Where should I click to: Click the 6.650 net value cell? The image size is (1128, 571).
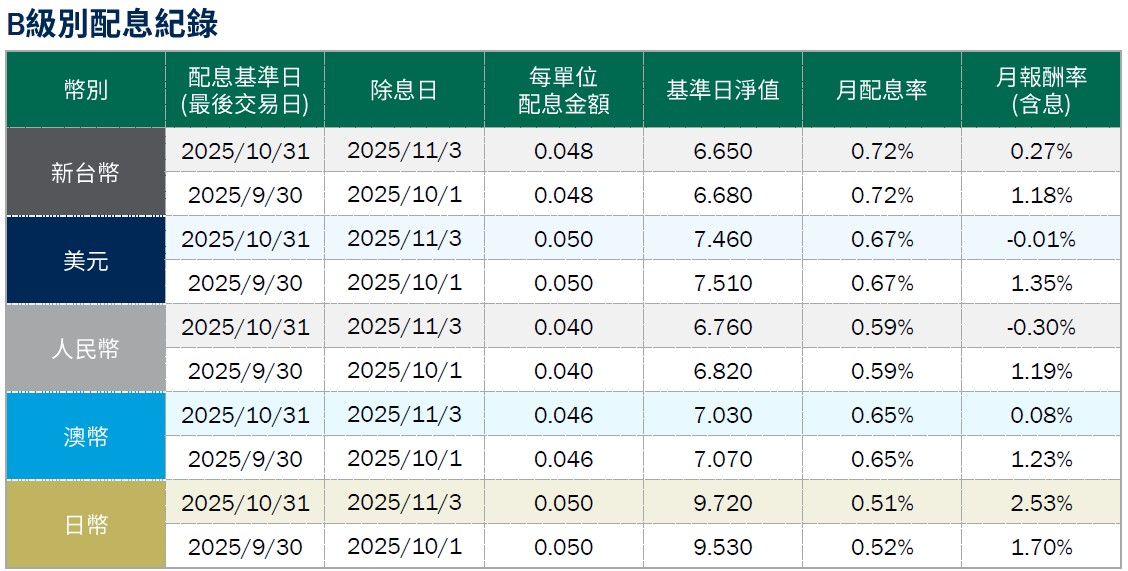click(722, 152)
